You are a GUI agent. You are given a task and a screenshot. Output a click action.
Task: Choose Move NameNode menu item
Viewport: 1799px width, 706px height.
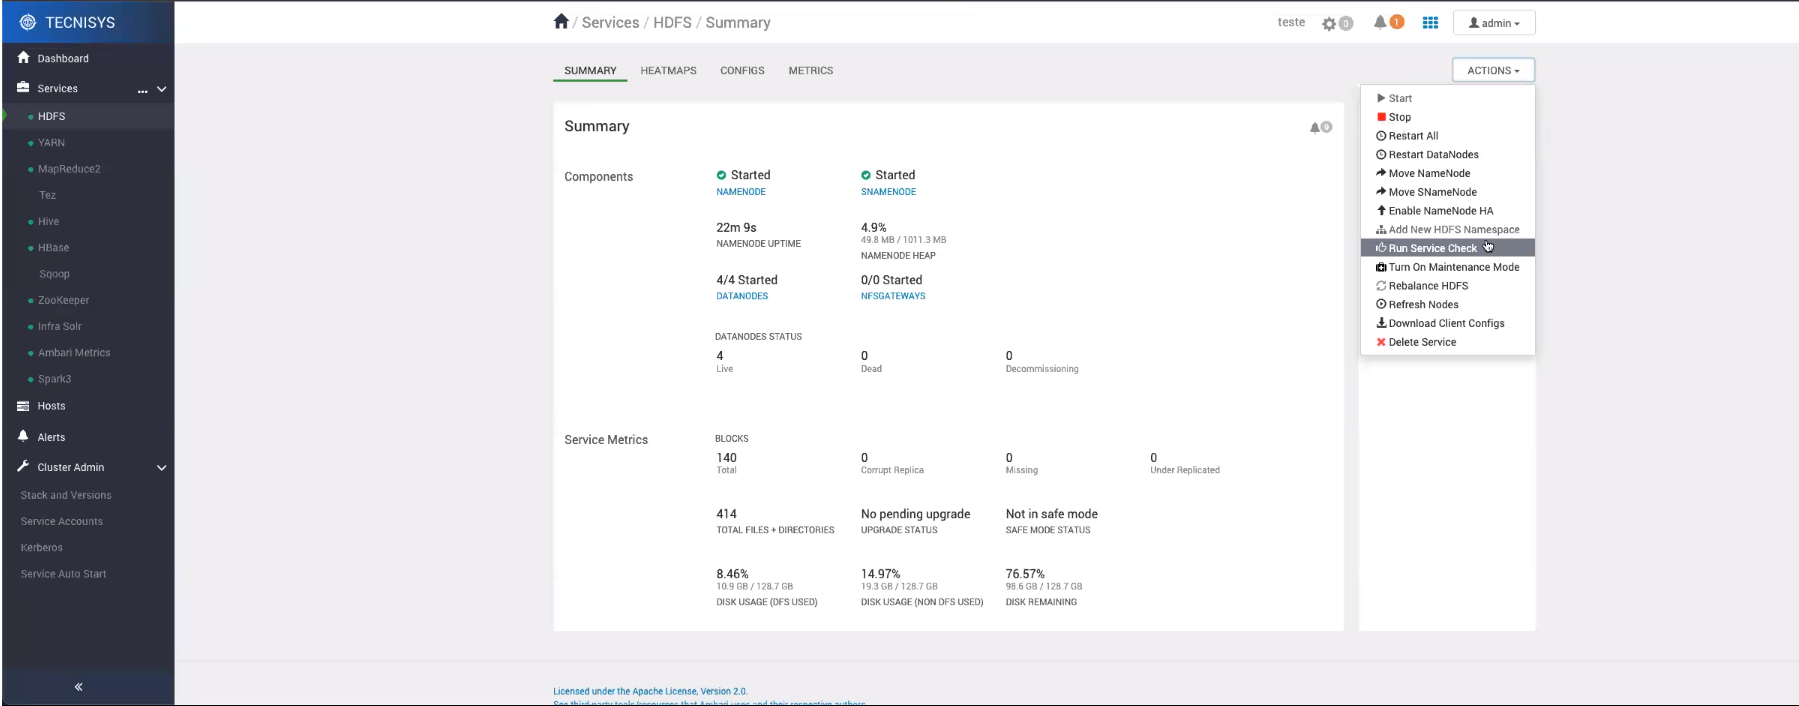[1447, 173]
